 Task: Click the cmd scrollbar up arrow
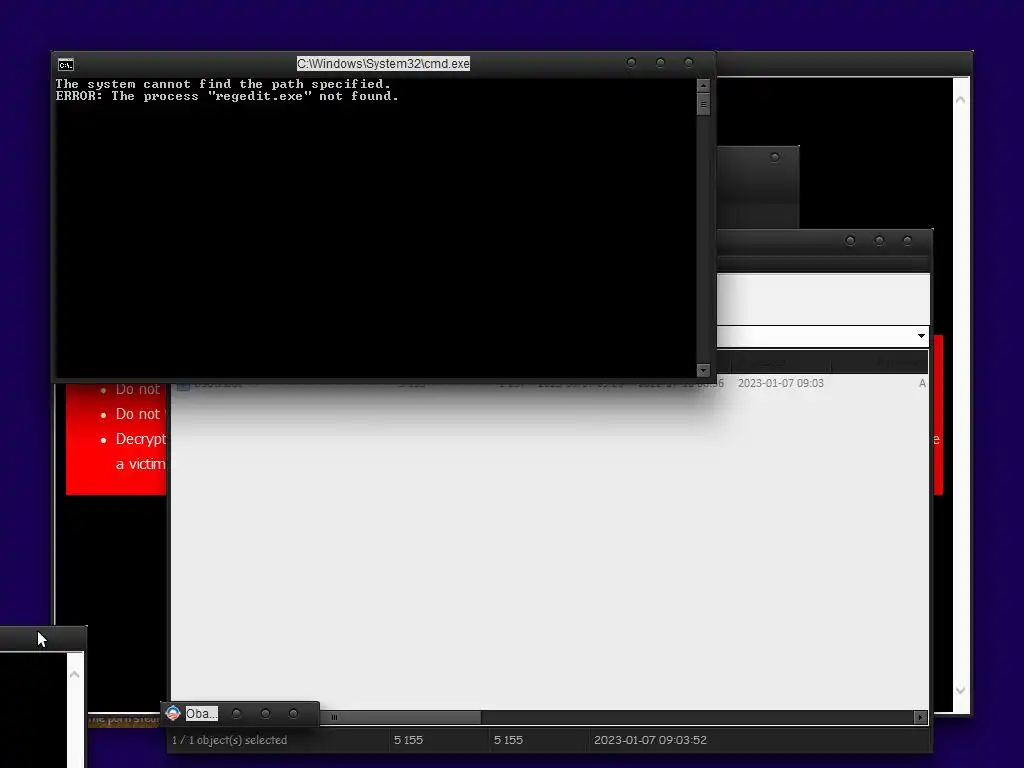click(x=703, y=86)
